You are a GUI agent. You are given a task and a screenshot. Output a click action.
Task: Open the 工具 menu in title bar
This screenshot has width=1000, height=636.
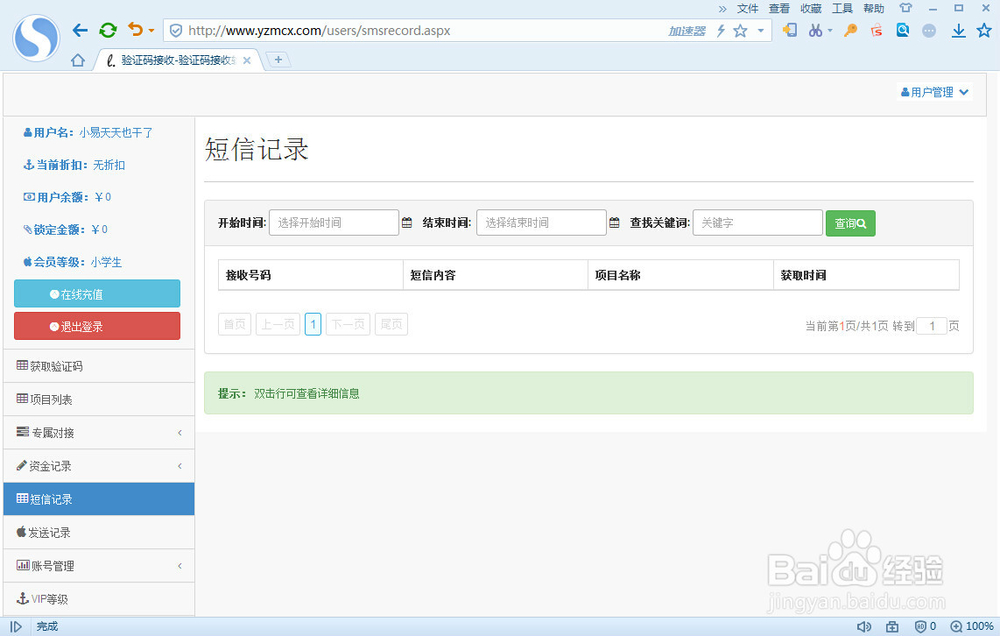841,8
